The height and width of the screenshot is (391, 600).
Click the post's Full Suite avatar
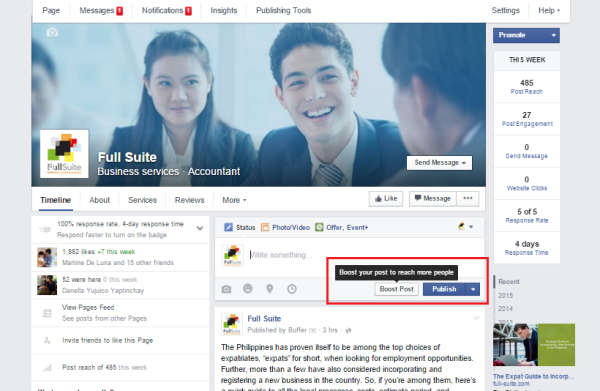click(x=232, y=324)
